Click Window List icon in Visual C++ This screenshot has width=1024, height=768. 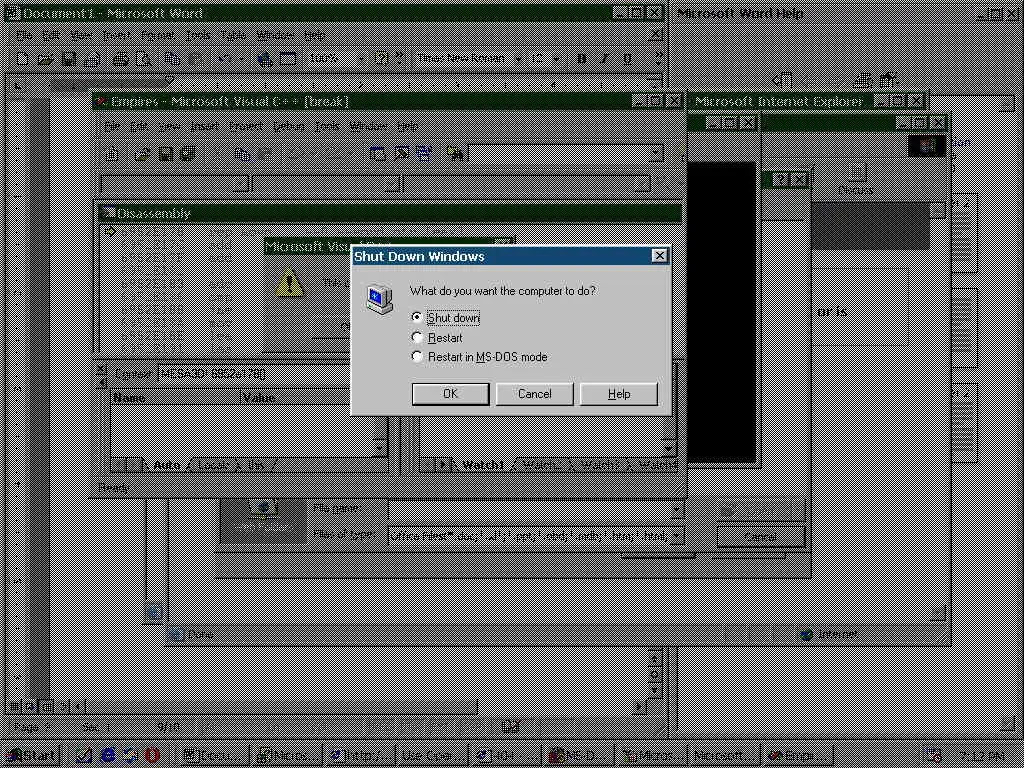click(424, 153)
